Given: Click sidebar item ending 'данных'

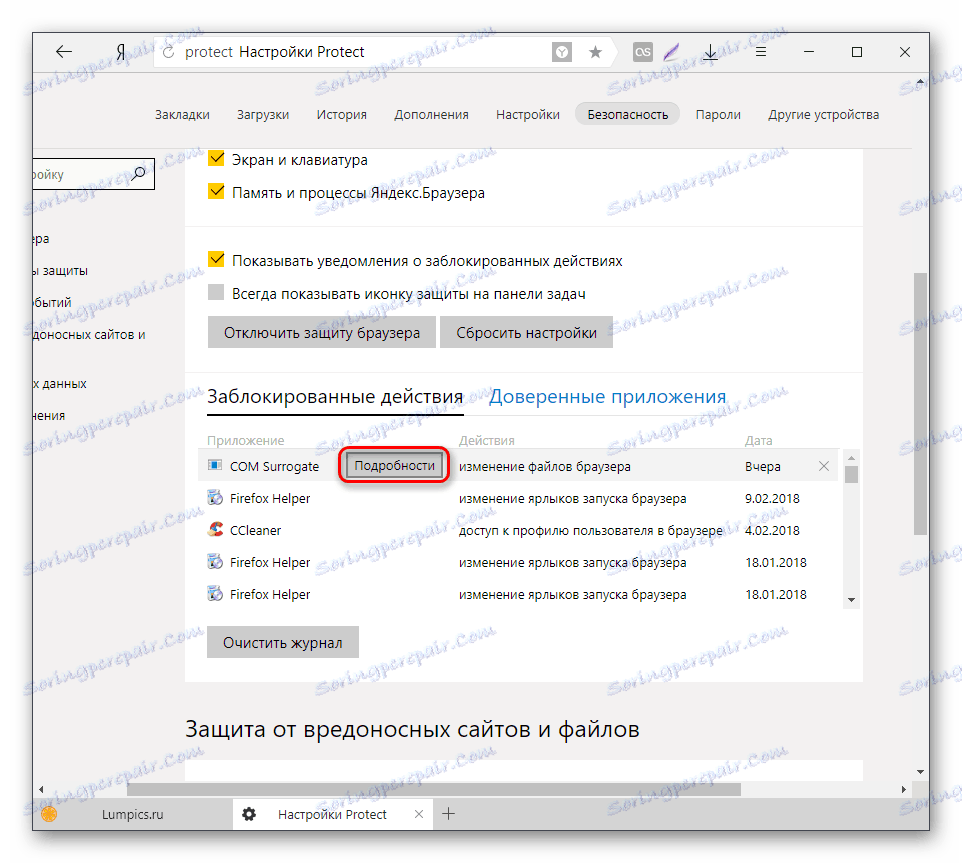Looking at the screenshot, I should point(60,384).
